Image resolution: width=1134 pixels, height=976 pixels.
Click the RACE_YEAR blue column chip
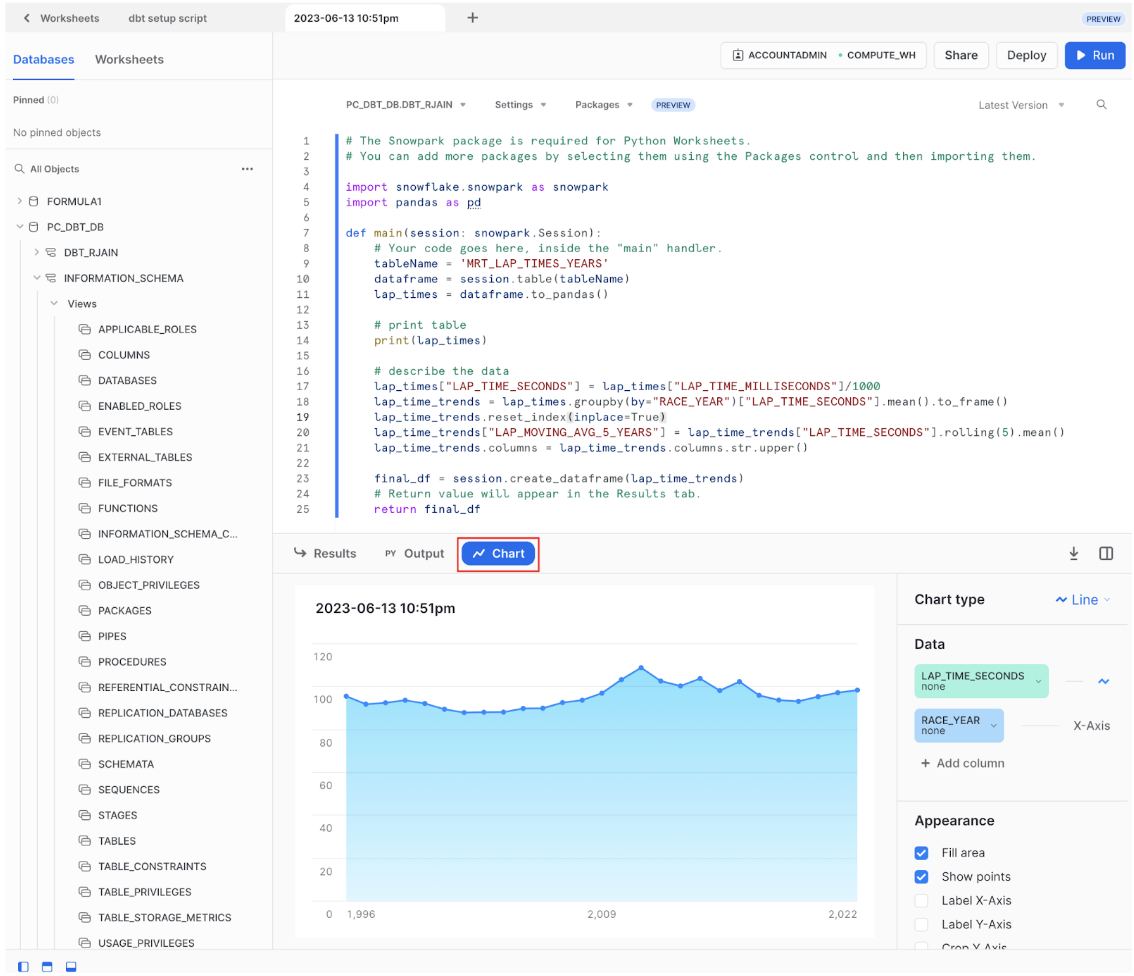coord(958,725)
